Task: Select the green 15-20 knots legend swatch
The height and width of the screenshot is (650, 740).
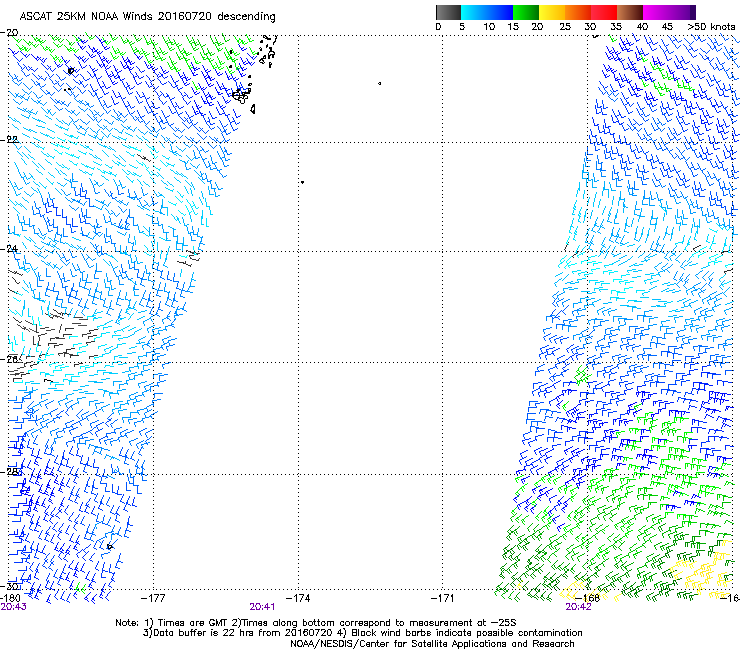Action: point(526,12)
